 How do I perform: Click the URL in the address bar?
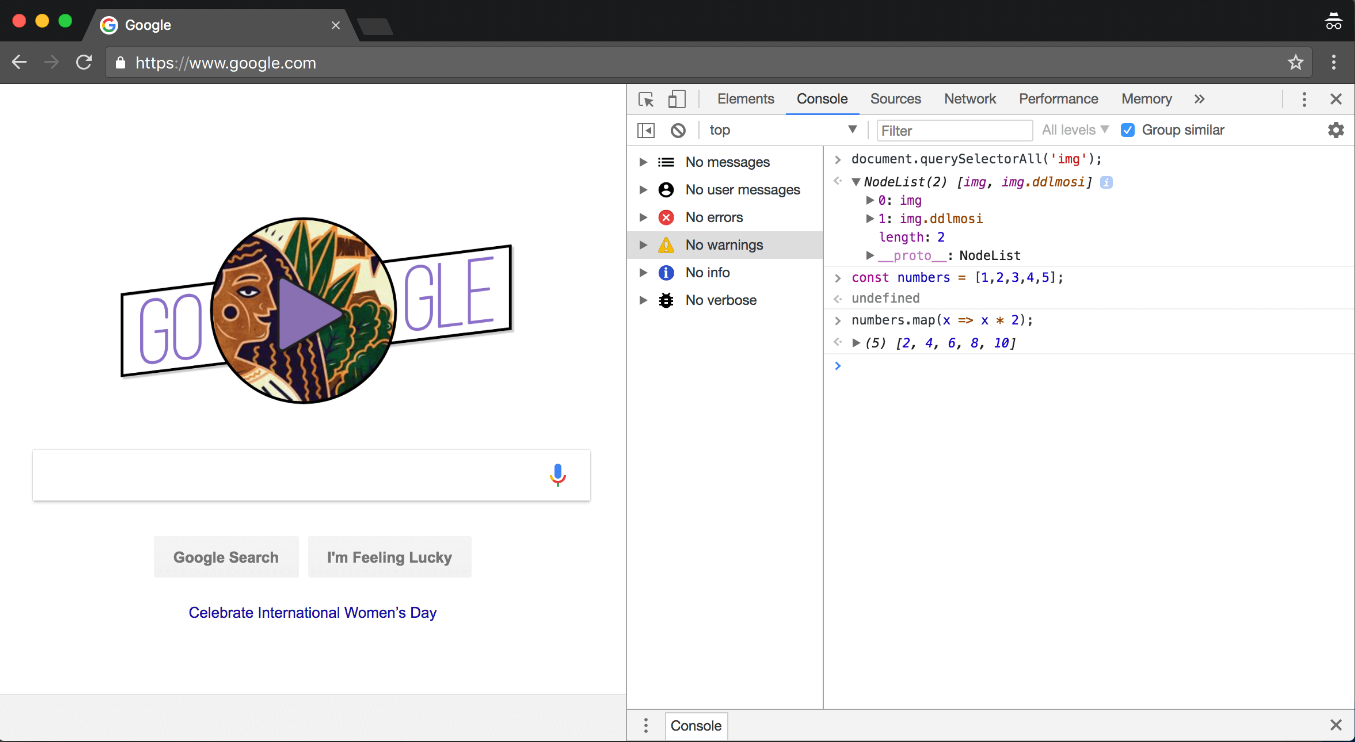[x=226, y=63]
